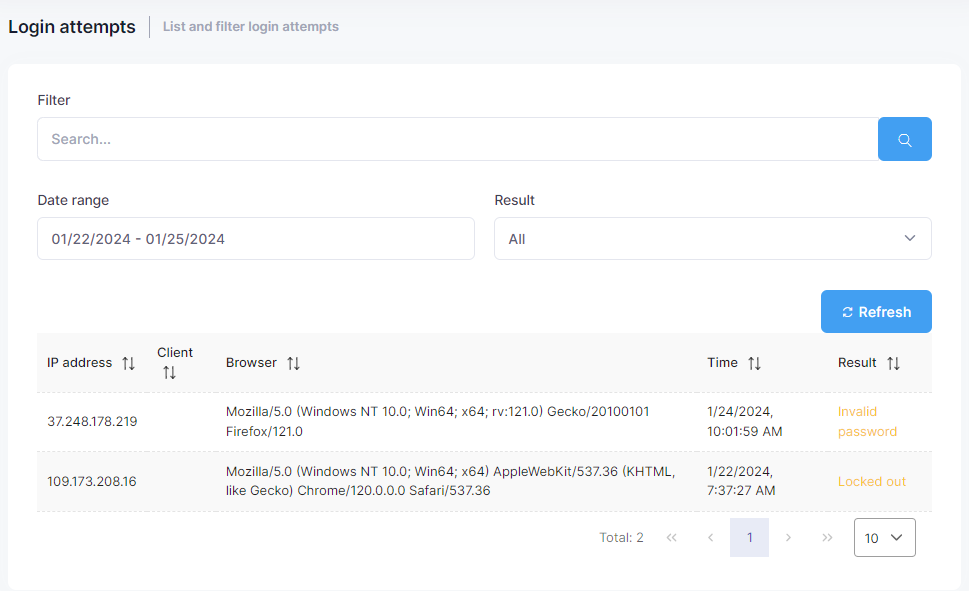
Task: Click the Client column header label
Action: click(x=175, y=352)
